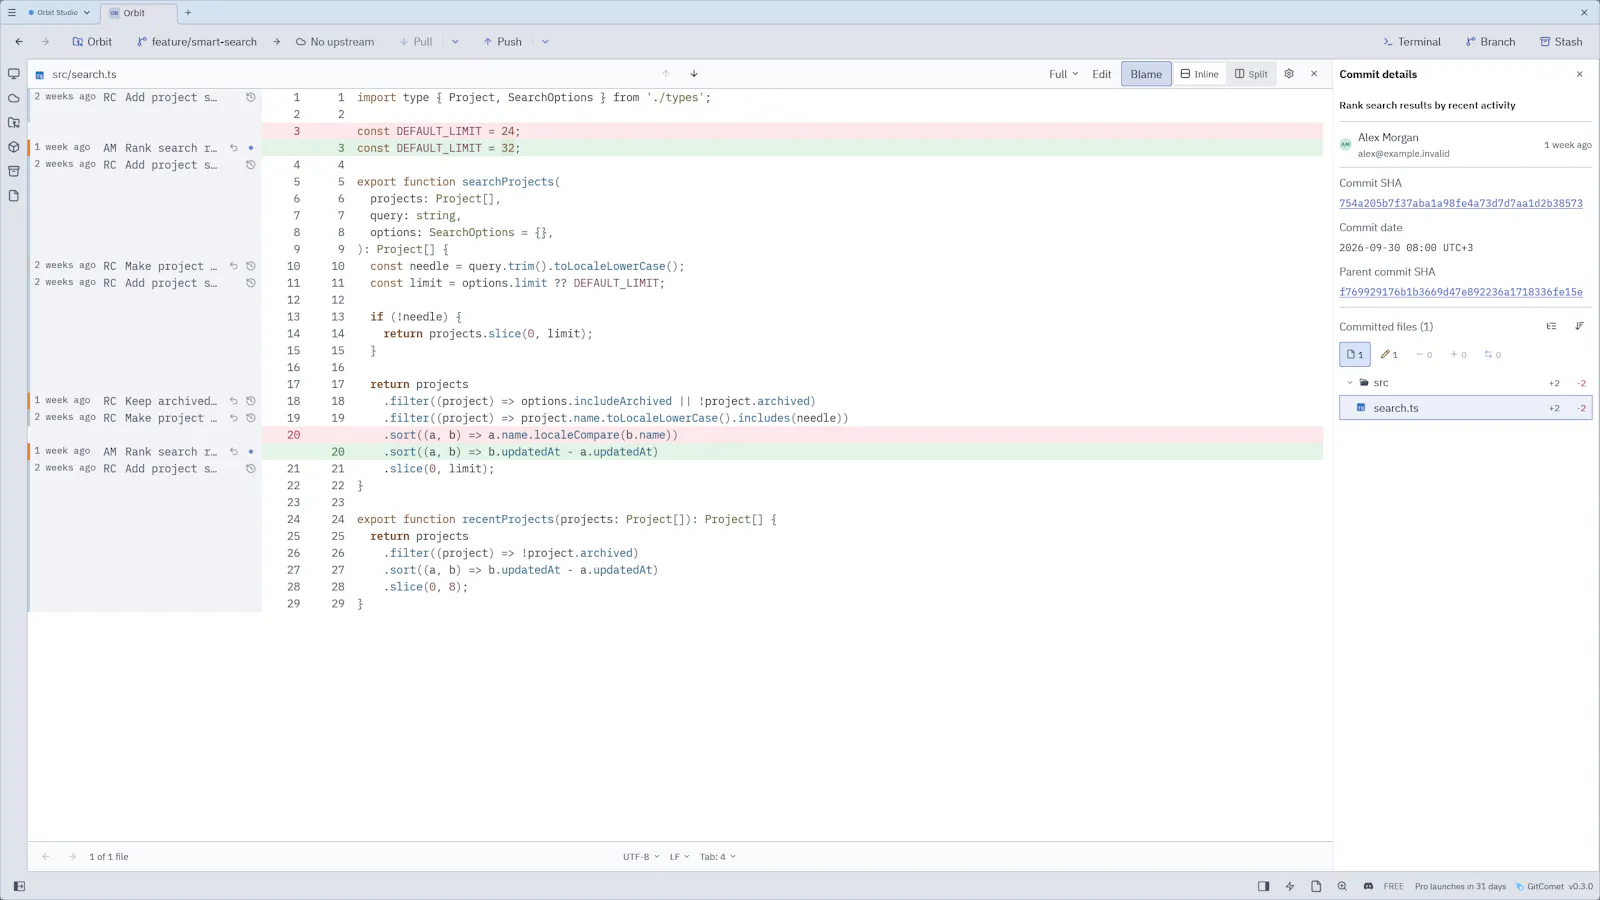Open feature/smart-search branch selector
Viewport: 1600px width, 900px height.
(197, 42)
